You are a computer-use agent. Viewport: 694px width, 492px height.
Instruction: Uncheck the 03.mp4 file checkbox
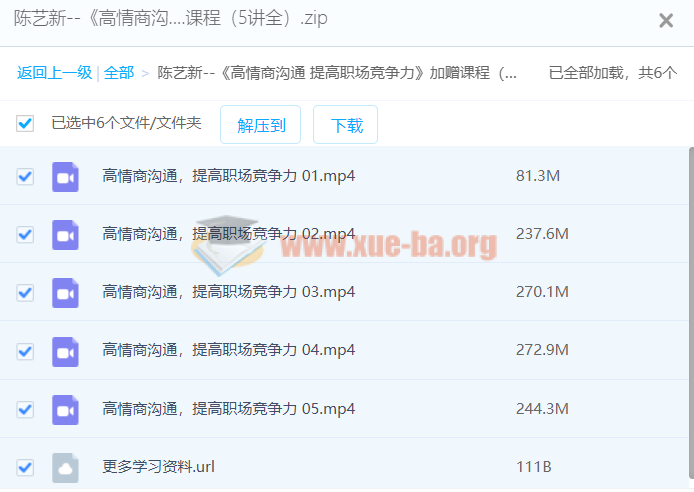(25, 293)
